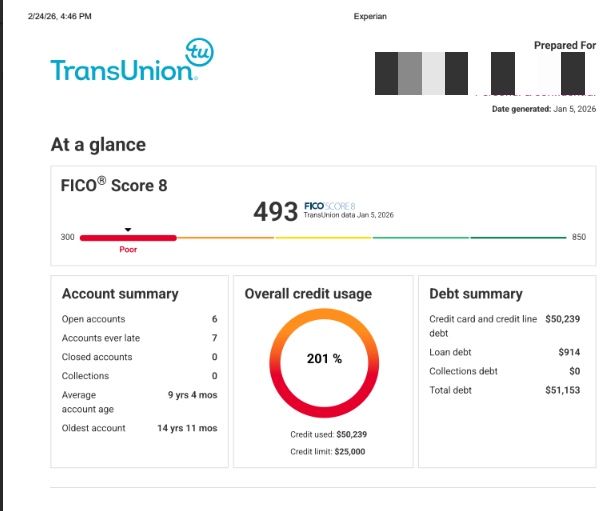The height and width of the screenshot is (511, 612).
Task: Click the 850 maximum score label
Action: click(x=579, y=237)
